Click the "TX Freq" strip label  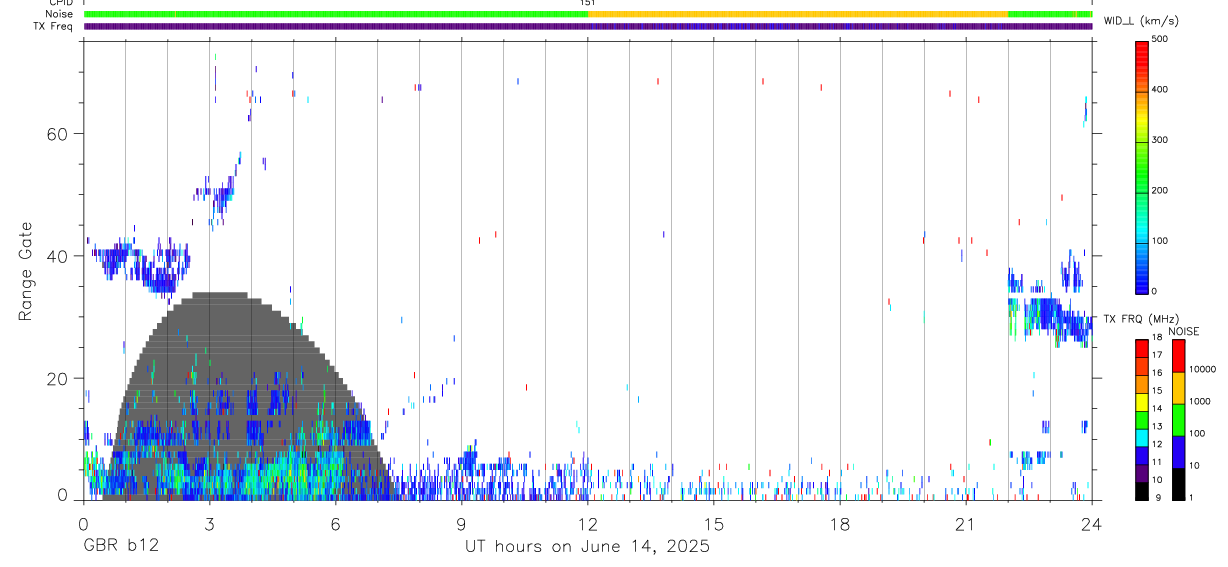tap(54, 26)
